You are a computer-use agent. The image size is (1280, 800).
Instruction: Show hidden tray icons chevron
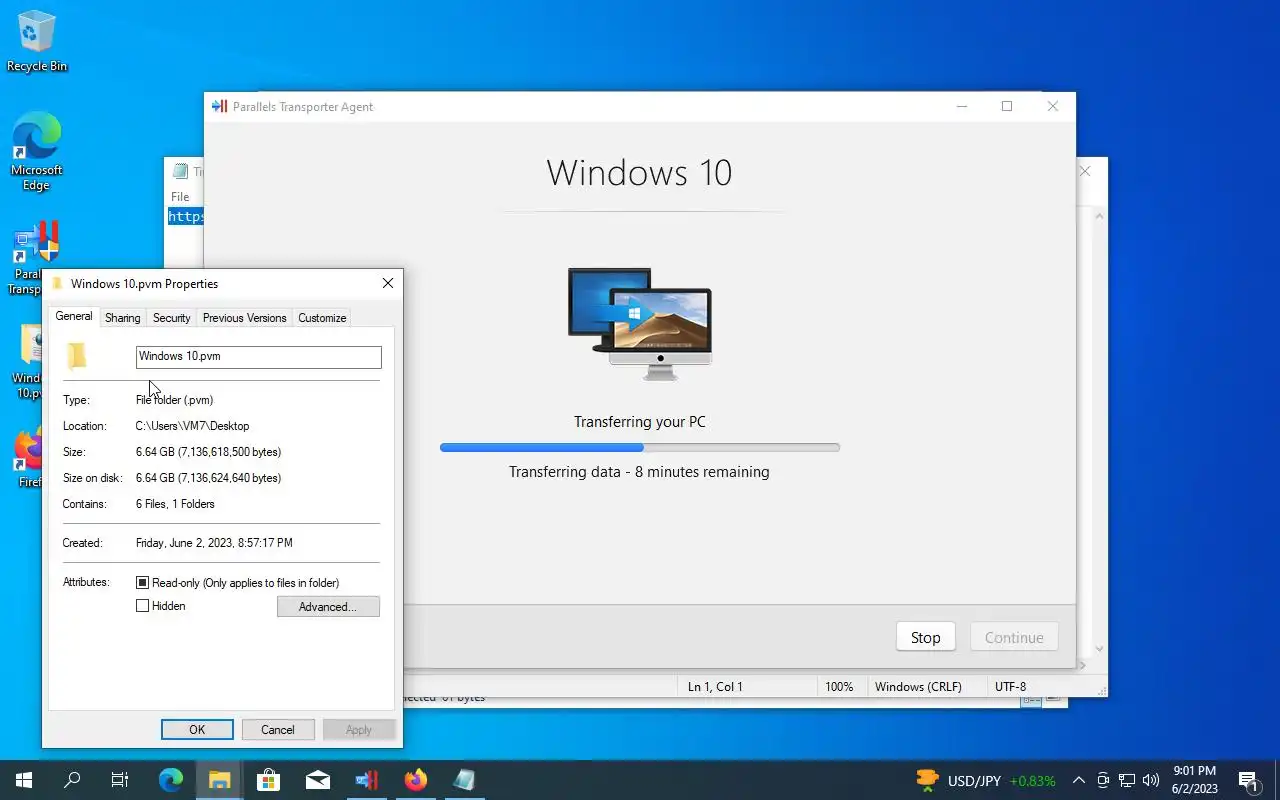point(1078,780)
